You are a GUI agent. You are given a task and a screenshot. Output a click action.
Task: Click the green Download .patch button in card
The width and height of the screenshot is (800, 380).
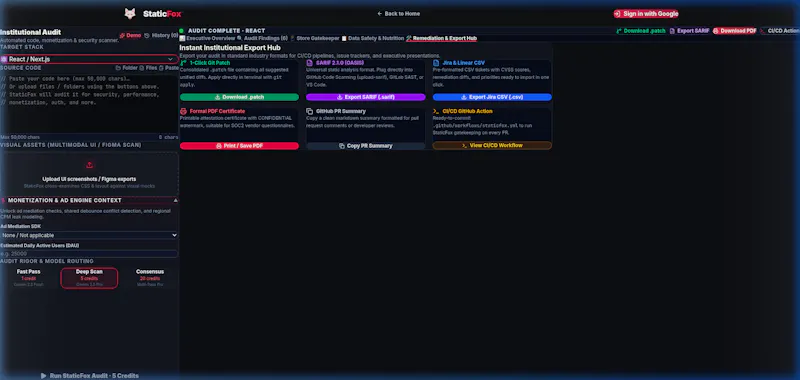pos(239,97)
